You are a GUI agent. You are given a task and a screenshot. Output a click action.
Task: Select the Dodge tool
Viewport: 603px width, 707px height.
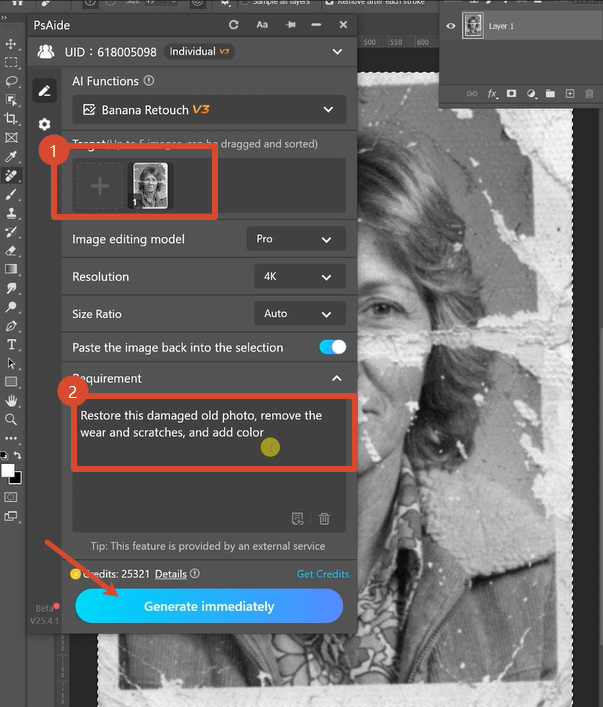click(11, 307)
